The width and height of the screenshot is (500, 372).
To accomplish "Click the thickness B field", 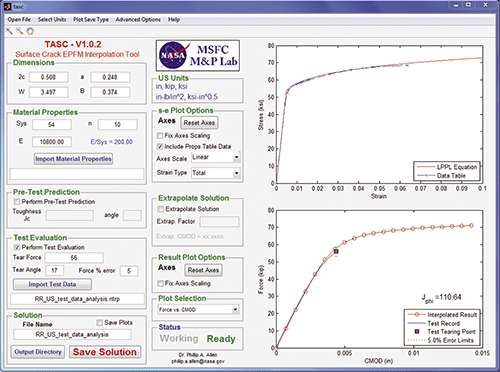I will 110,92.
